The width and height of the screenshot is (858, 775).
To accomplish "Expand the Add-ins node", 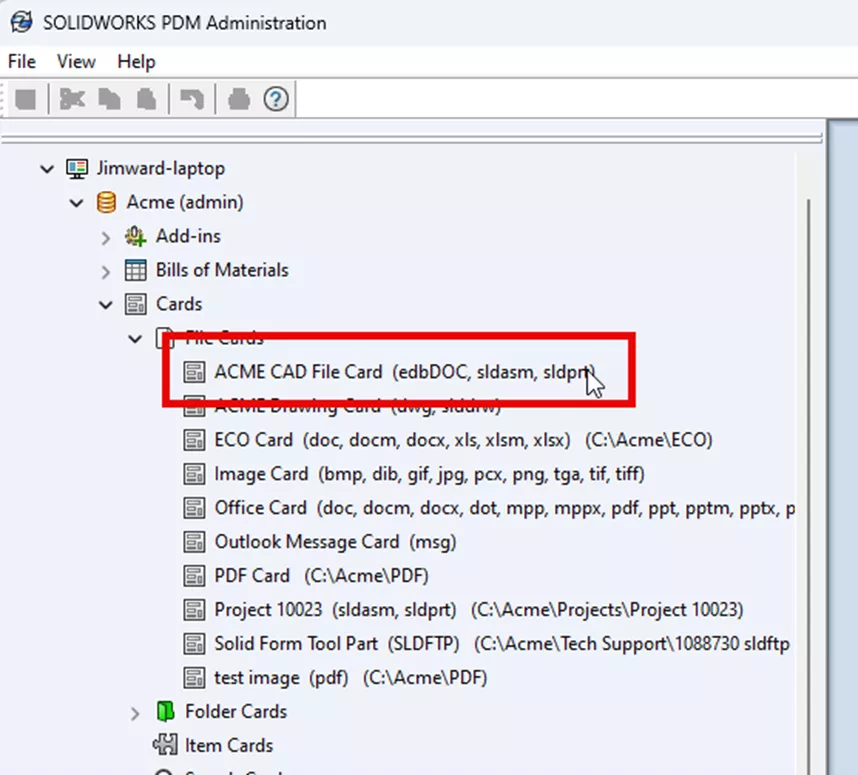I will 105,236.
